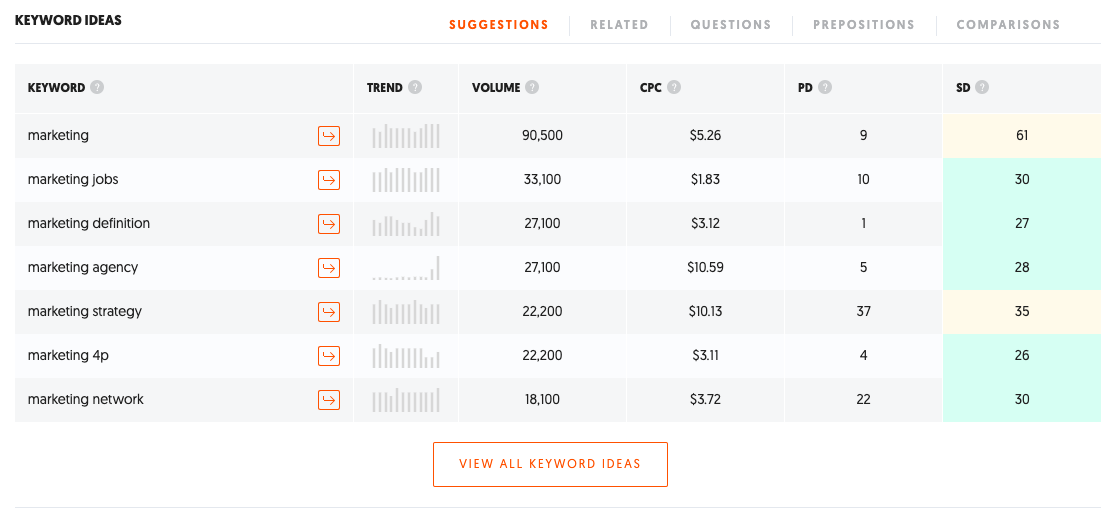Show the PD column help tooltip
1118x509 pixels.
pos(825,88)
